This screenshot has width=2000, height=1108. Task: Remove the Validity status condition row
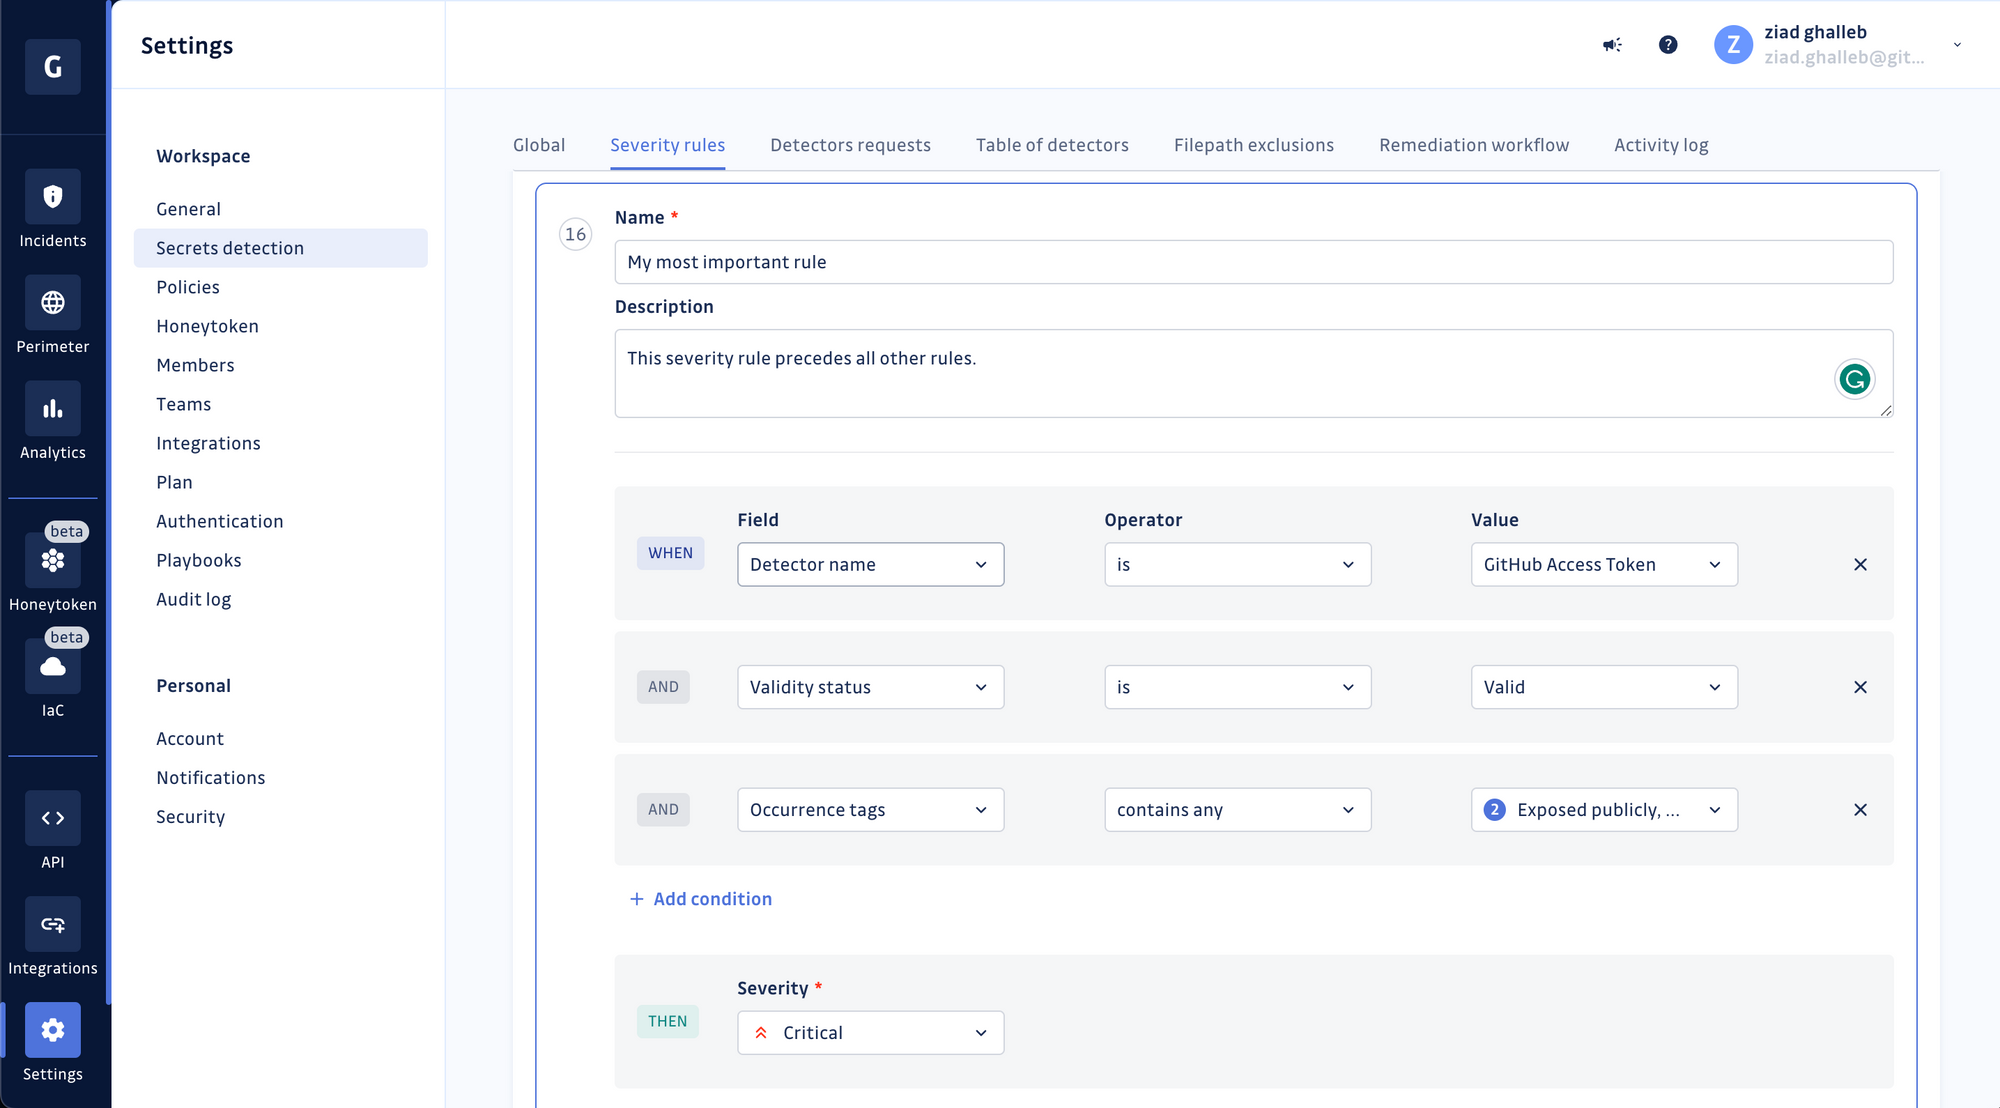(1860, 688)
